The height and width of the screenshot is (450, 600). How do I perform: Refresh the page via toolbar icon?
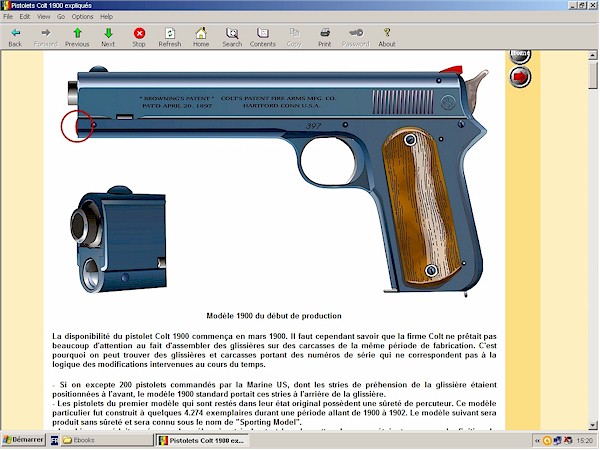point(170,33)
